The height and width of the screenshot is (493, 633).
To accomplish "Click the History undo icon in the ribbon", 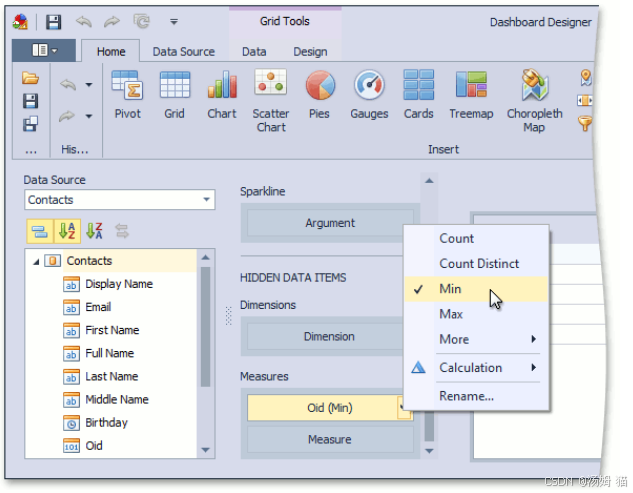I will coord(68,84).
